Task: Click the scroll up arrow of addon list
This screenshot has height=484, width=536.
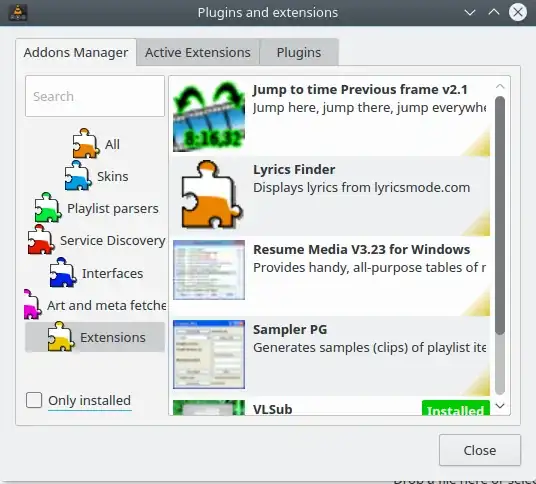Action: pyautogui.click(x=500, y=86)
